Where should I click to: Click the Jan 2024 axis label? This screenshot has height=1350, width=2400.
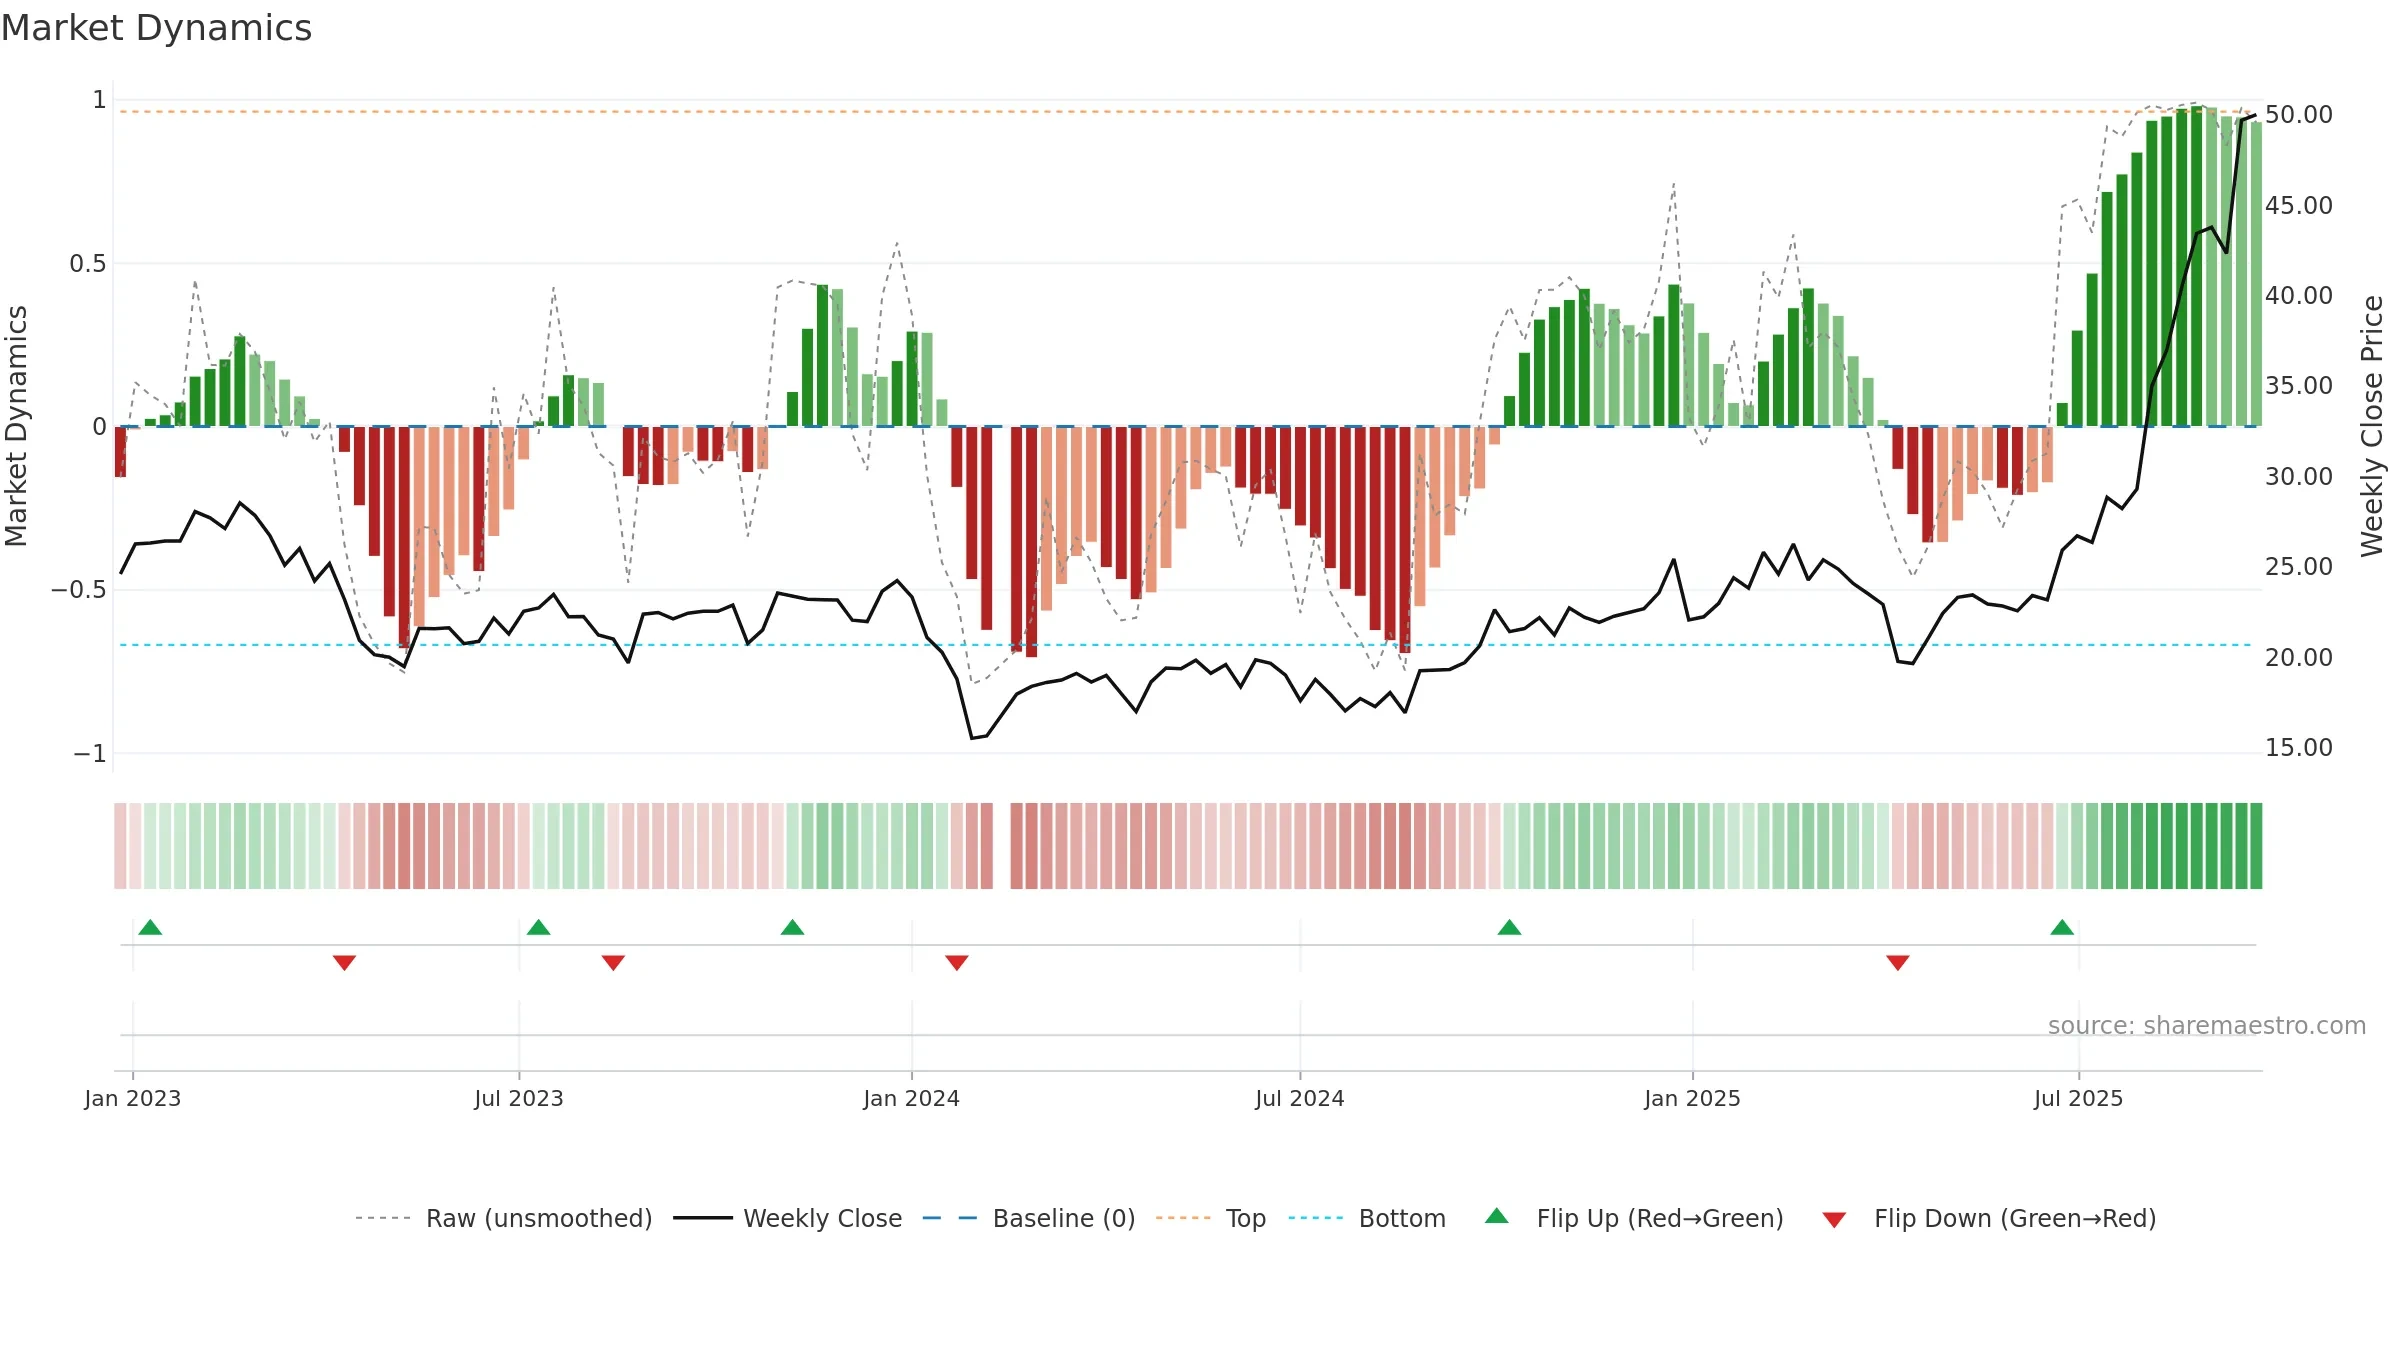pyautogui.click(x=912, y=1098)
